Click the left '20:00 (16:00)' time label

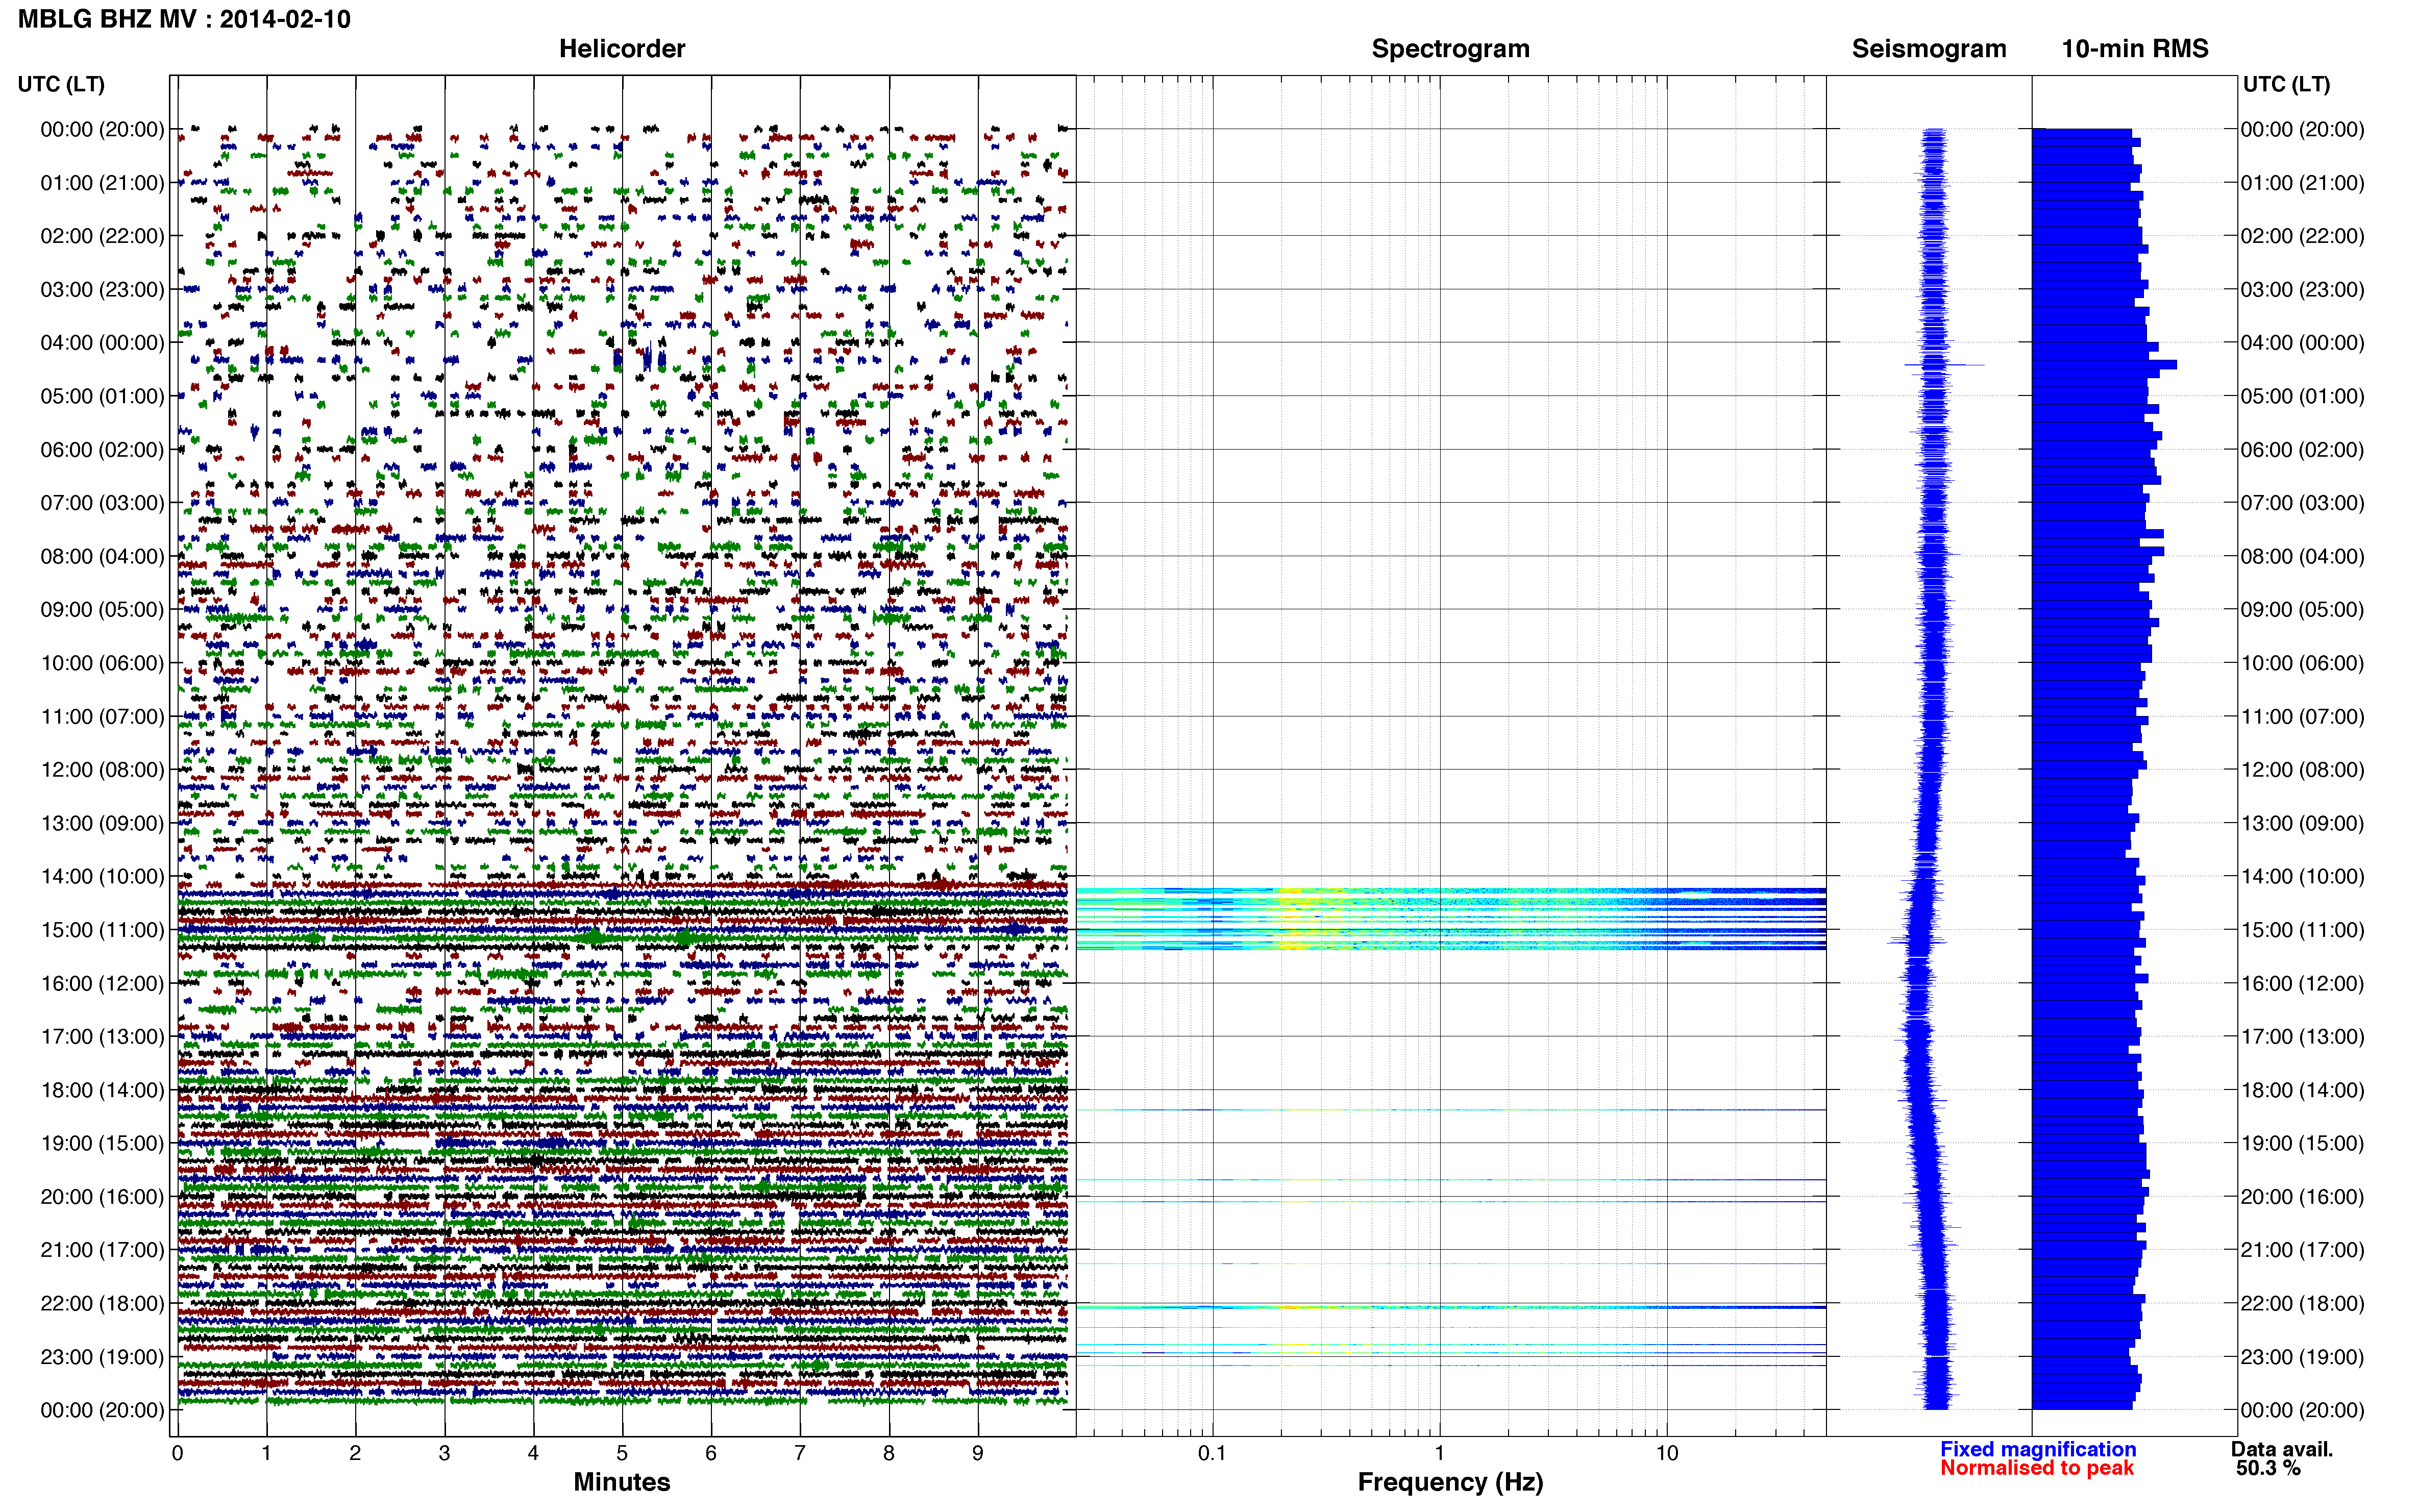click(x=102, y=1197)
